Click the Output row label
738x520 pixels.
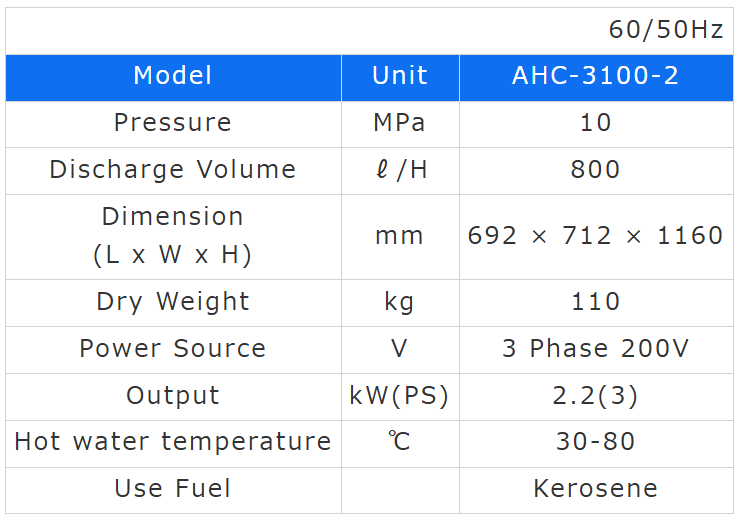173,396
